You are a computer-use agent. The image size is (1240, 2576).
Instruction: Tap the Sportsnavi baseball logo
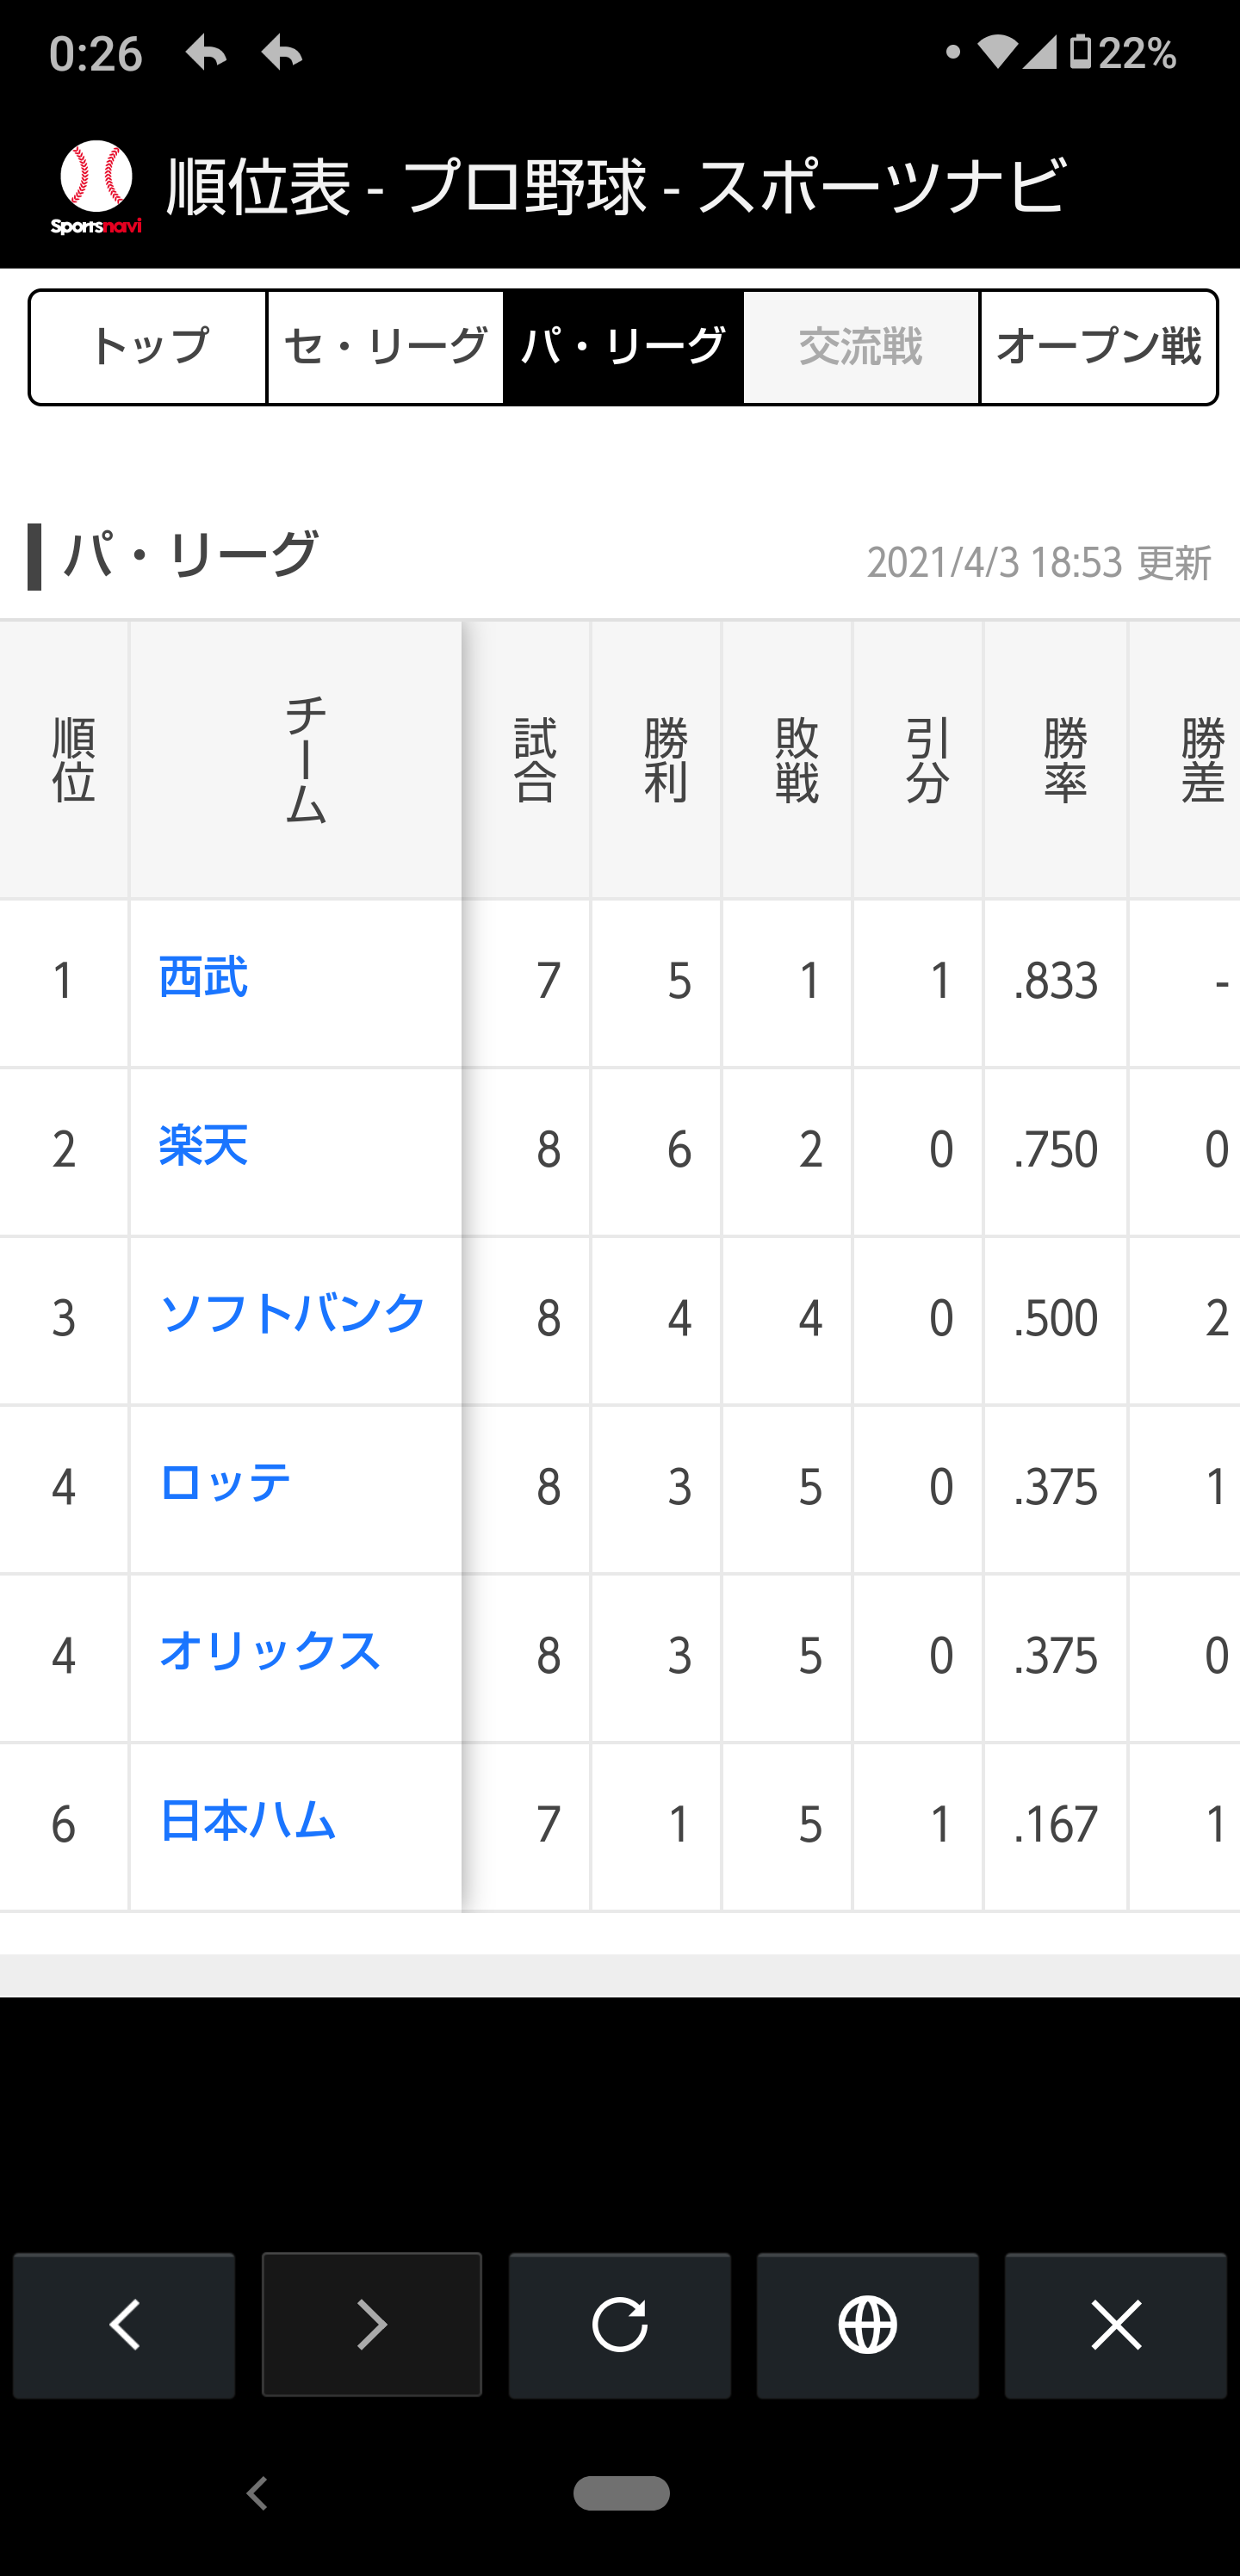[96, 187]
